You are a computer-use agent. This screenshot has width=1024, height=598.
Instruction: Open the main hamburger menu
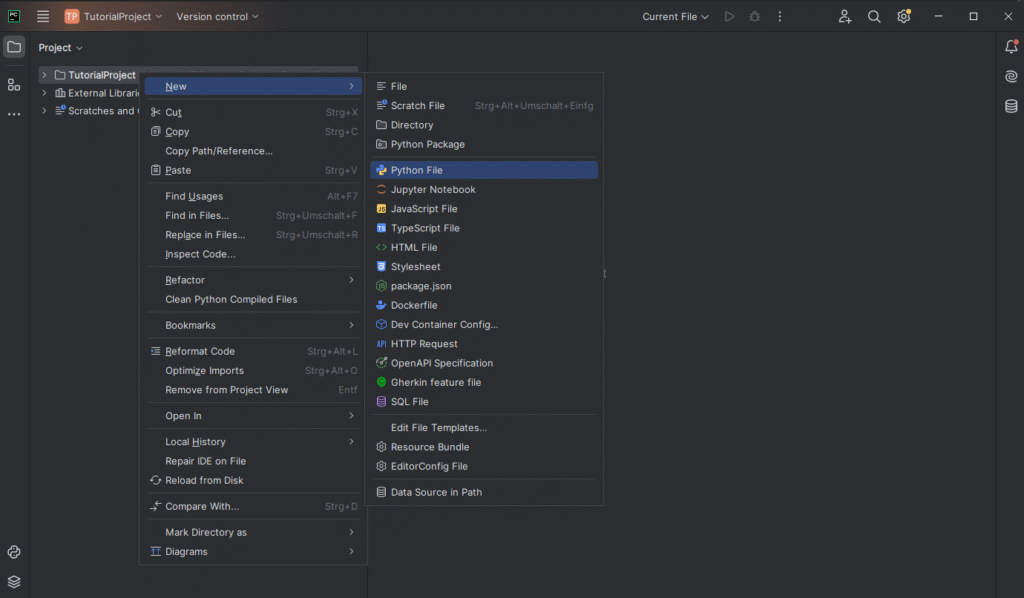[x=42, y=16]
